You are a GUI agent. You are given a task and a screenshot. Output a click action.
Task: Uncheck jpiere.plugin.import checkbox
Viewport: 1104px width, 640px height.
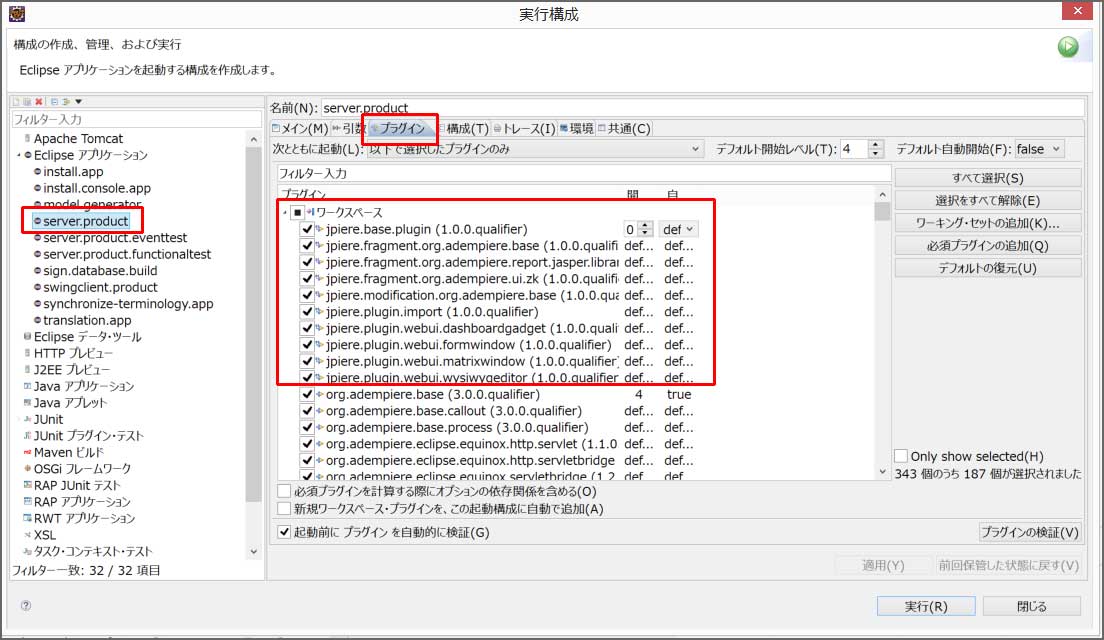[307, 311]
